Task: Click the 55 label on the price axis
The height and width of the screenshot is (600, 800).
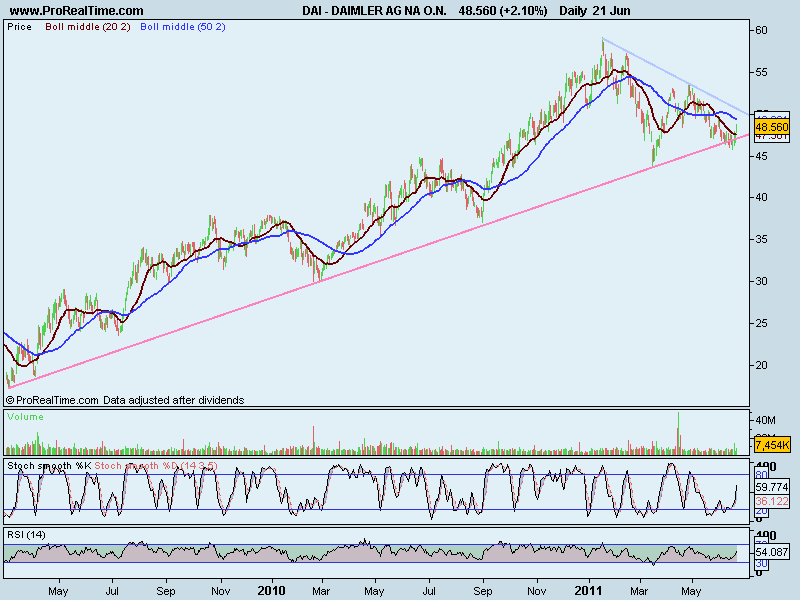Action: pyautogui.click(x=761, y=72)
